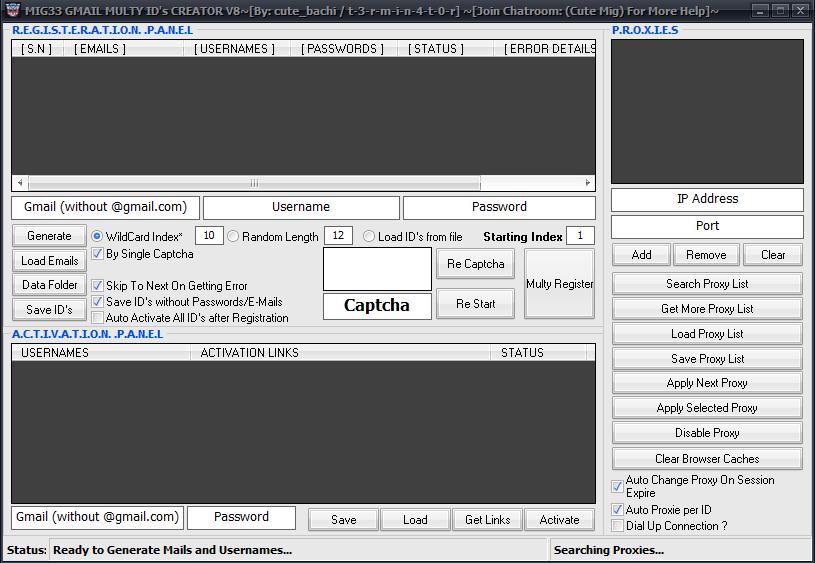Click the Search Proxy List button
Viewport: 815px width, 563px height.
tap(707, 284)
